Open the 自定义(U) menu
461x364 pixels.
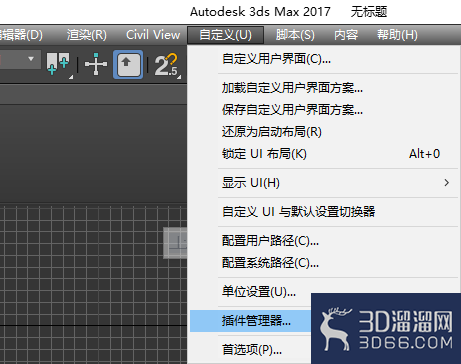pos(225,35)
